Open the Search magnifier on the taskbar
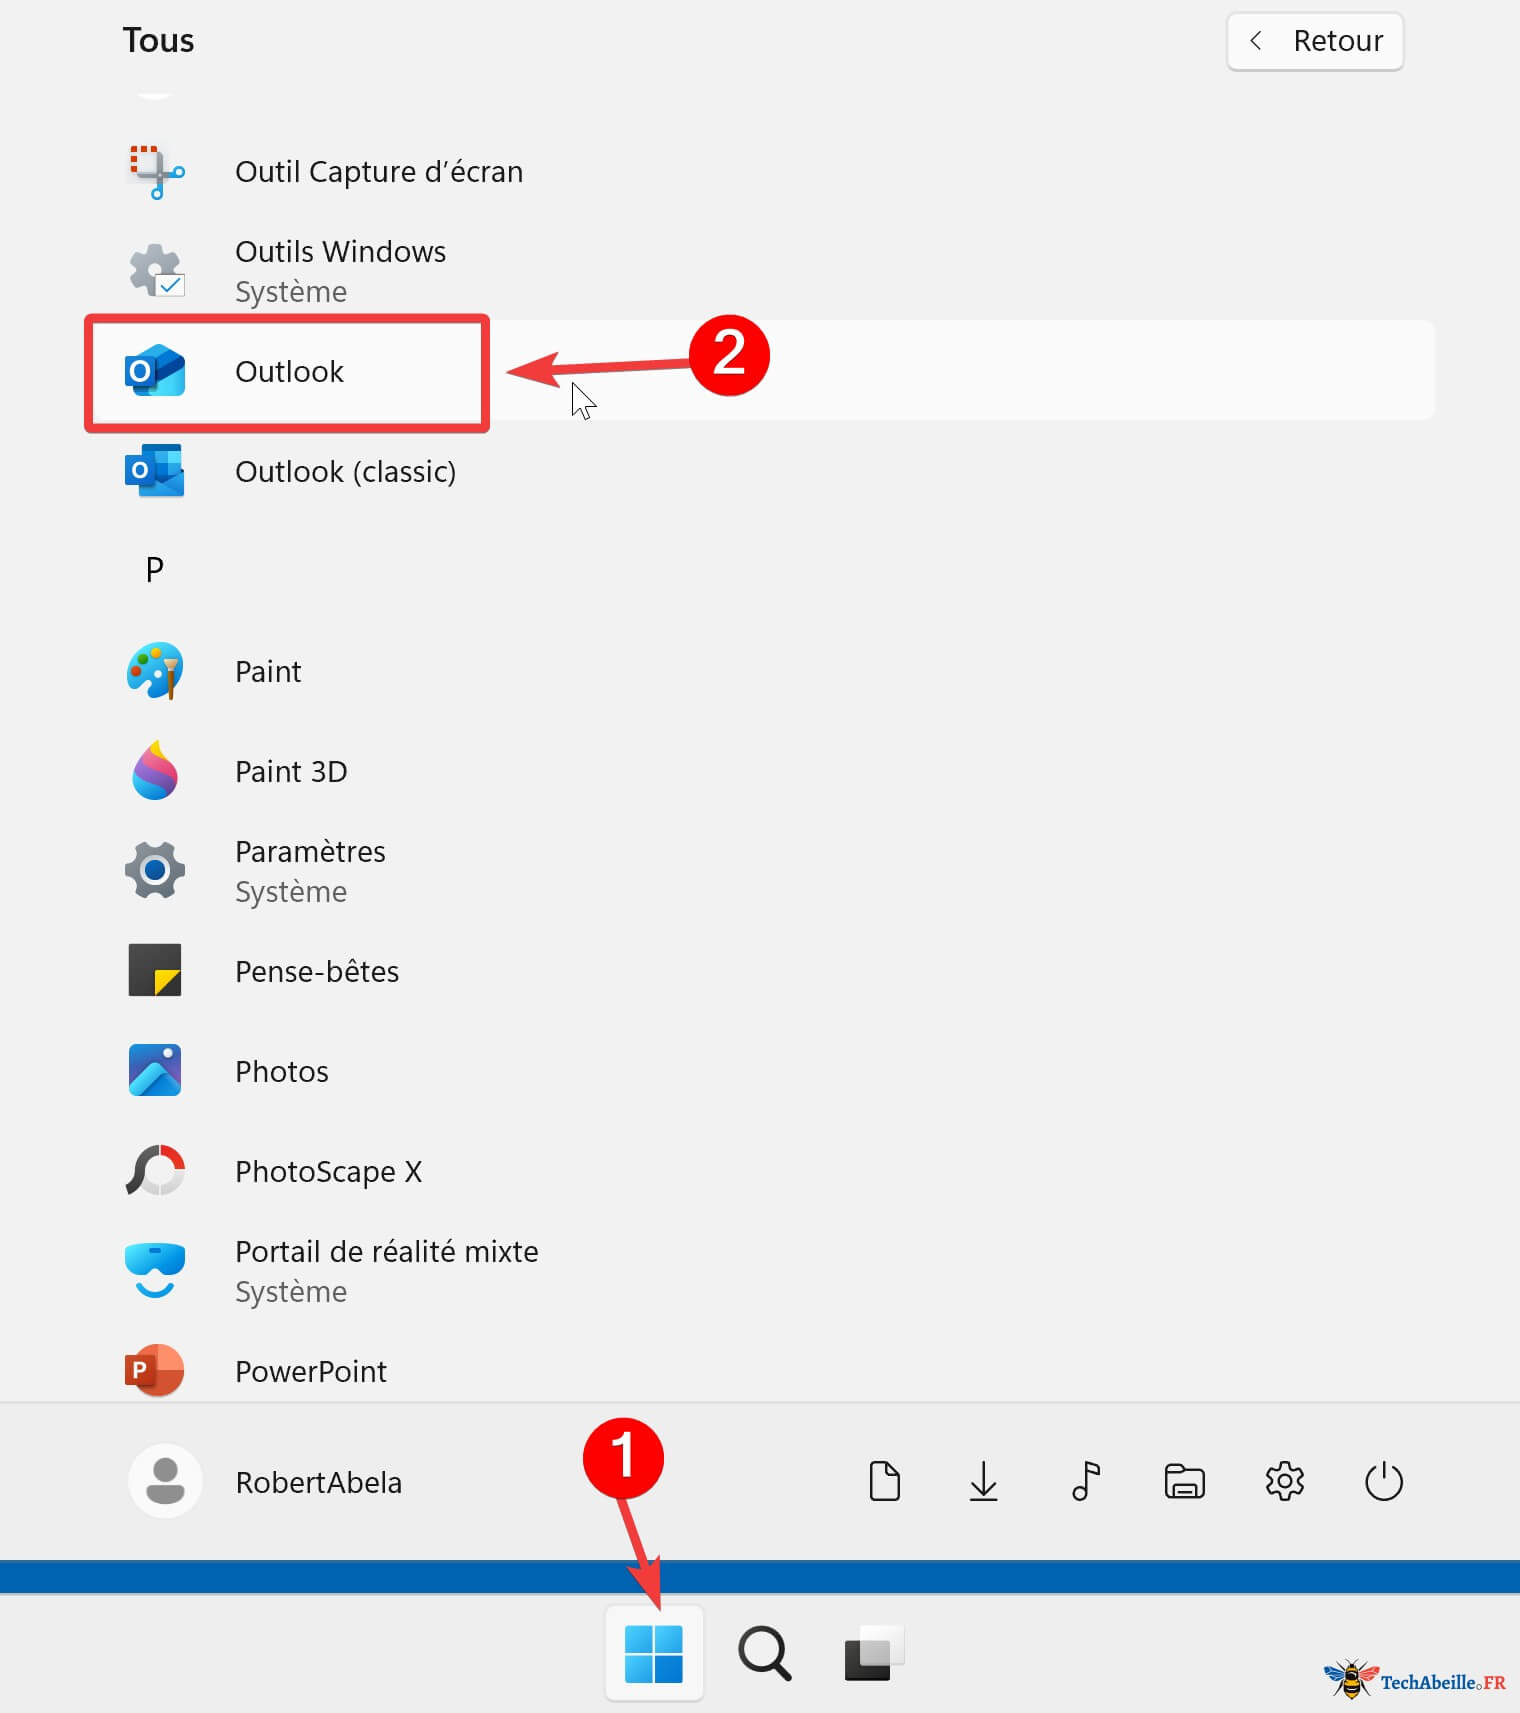1520x1713 pixels. [x=765, y=1653]
